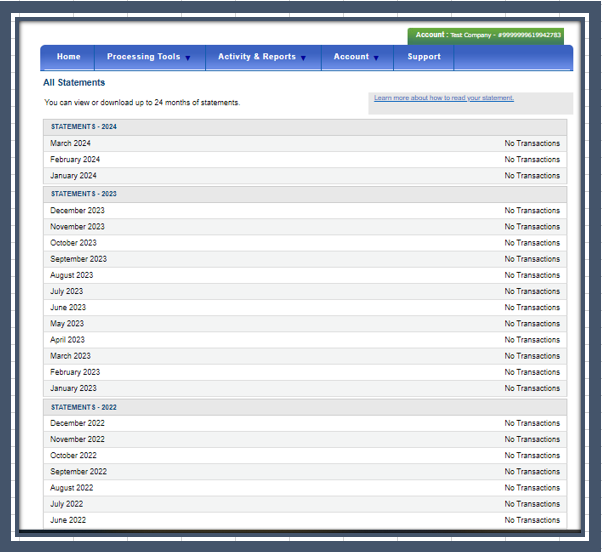
Task: Select the July 2022 statement row
Action: pyautogui.click(x=305, y=504)
